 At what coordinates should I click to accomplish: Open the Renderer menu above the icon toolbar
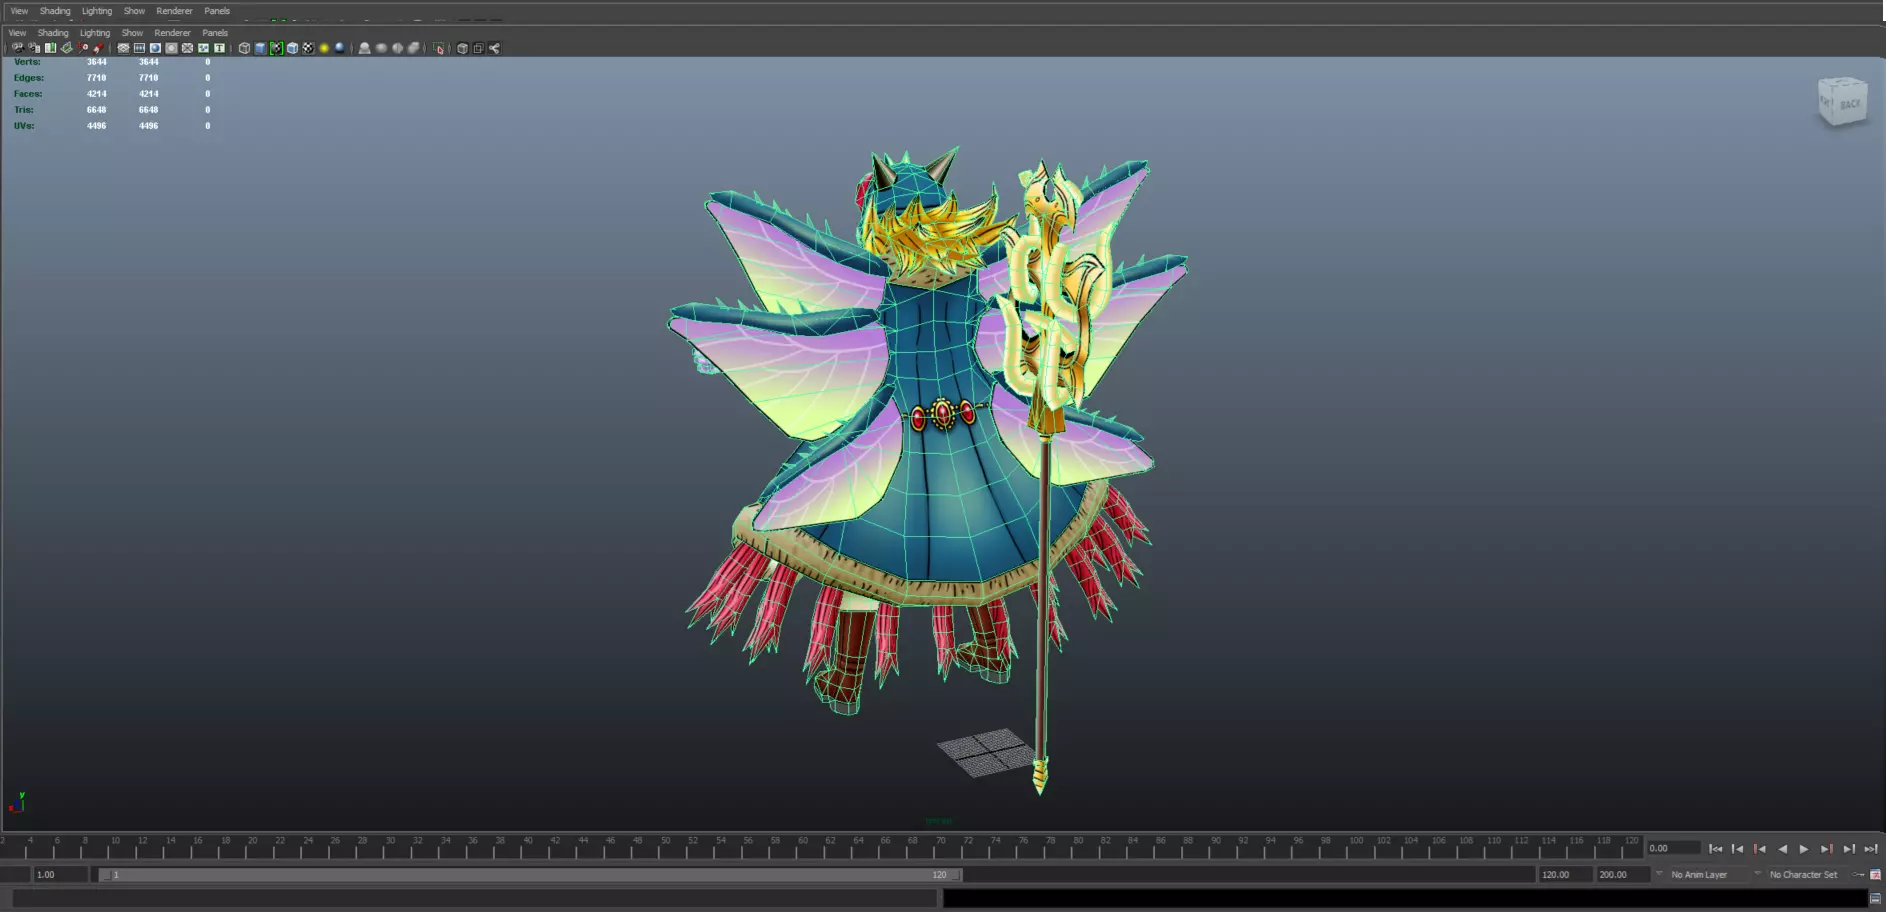[172, 33]
